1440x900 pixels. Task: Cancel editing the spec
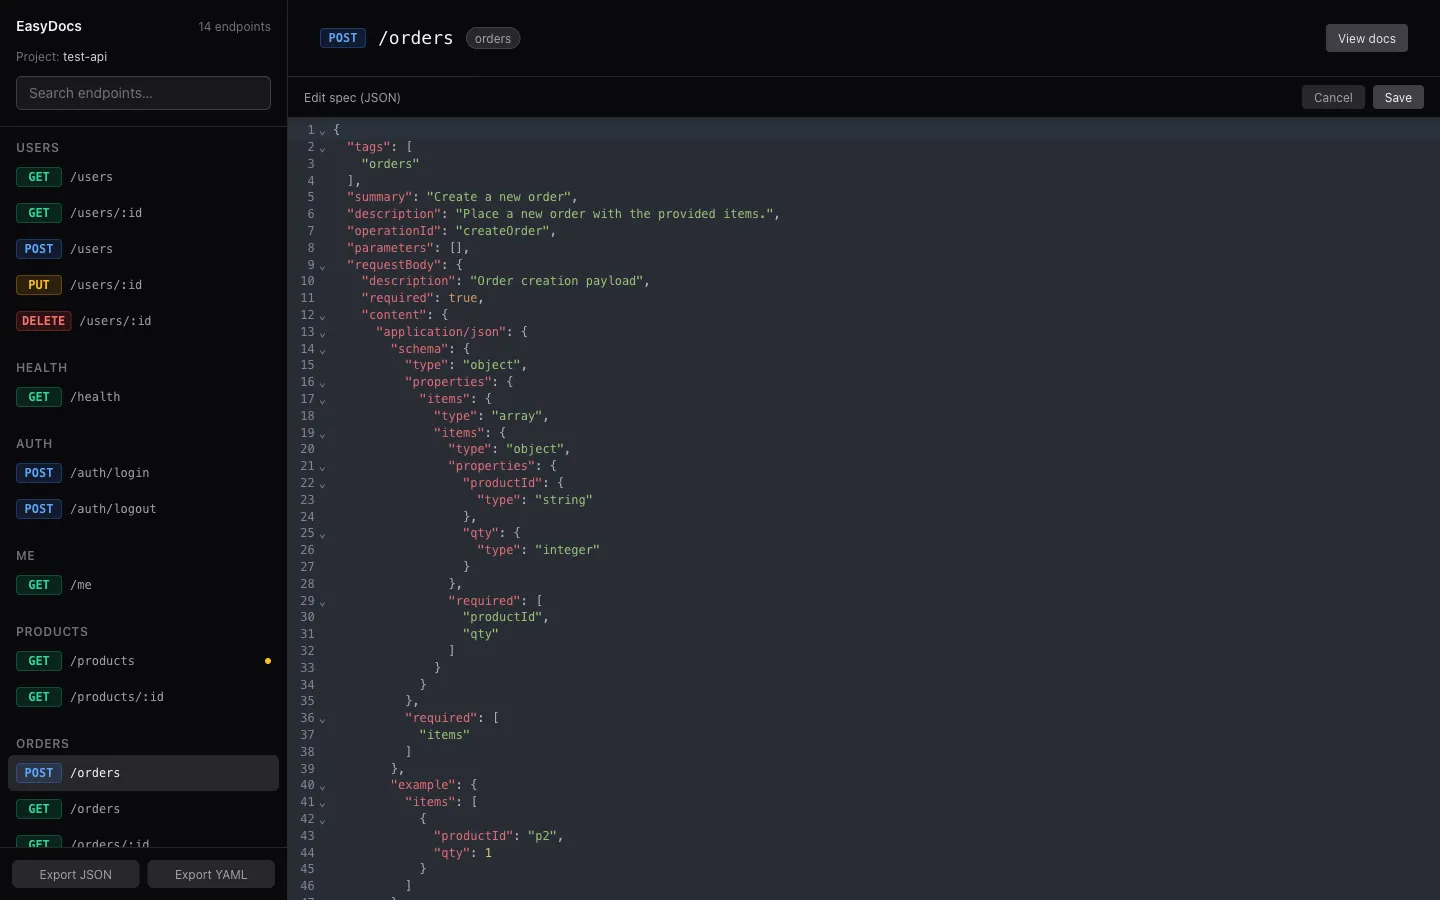point(1333,97)
